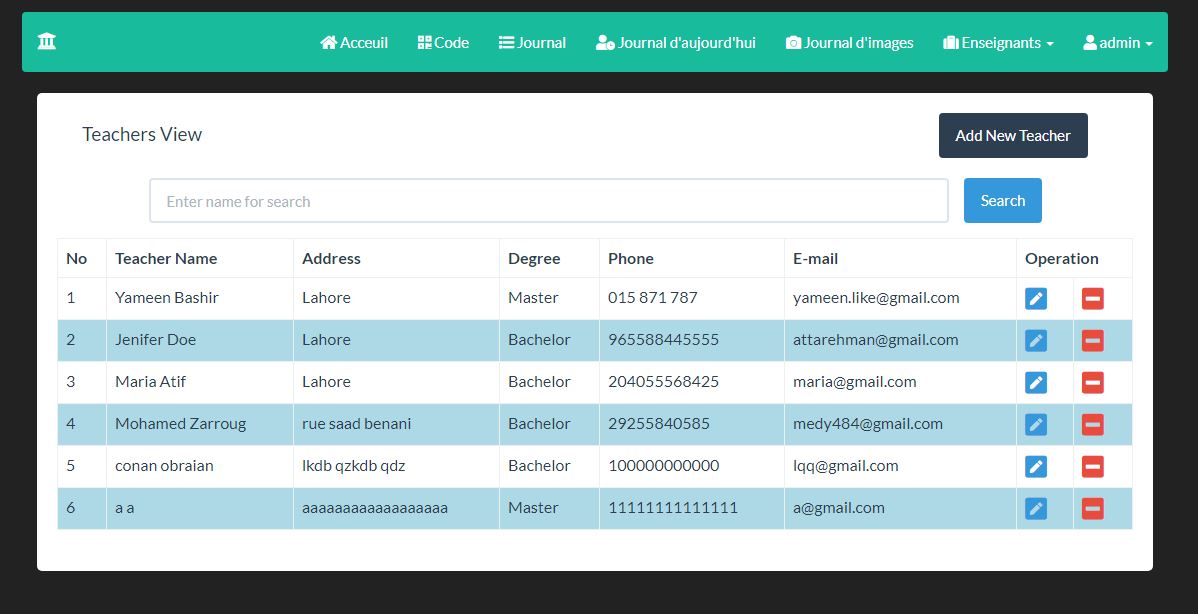Image resolution: width=1198 pixels, height=614 pixels.
Task: Click phone number 100000000000
Action: pyautogui.click(x=663, y=466)
